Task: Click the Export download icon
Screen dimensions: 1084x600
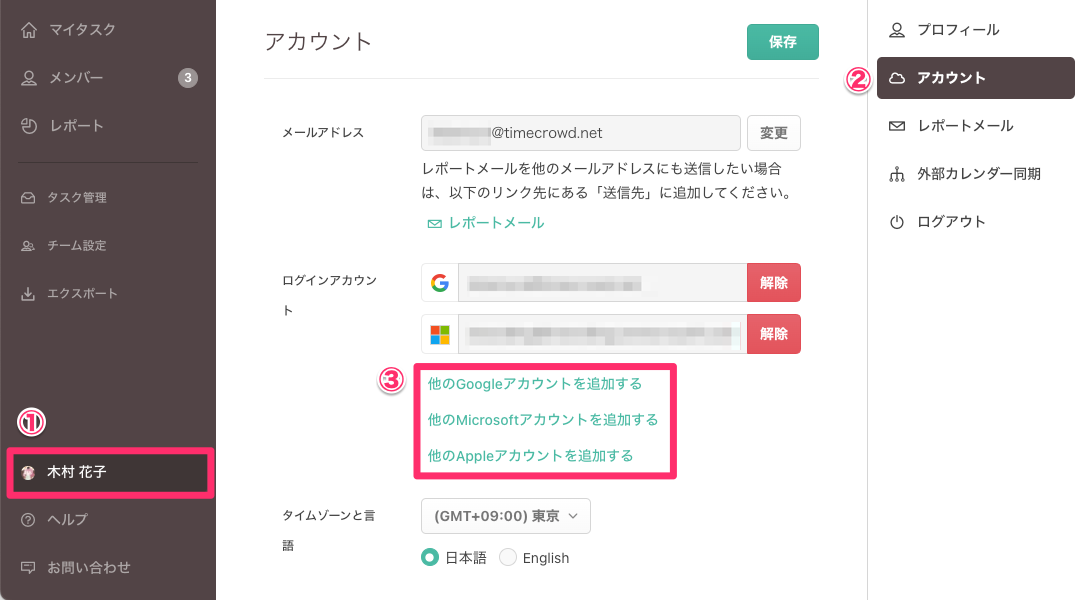Action: 28,294
